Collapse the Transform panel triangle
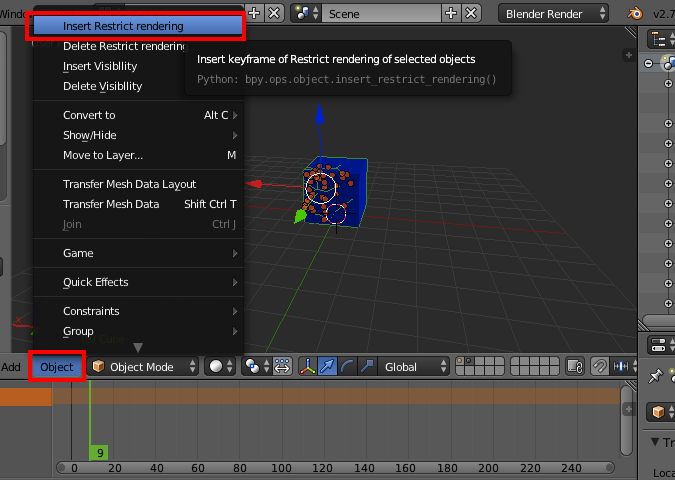Screen dimensions: 675x480 (655, 442)
